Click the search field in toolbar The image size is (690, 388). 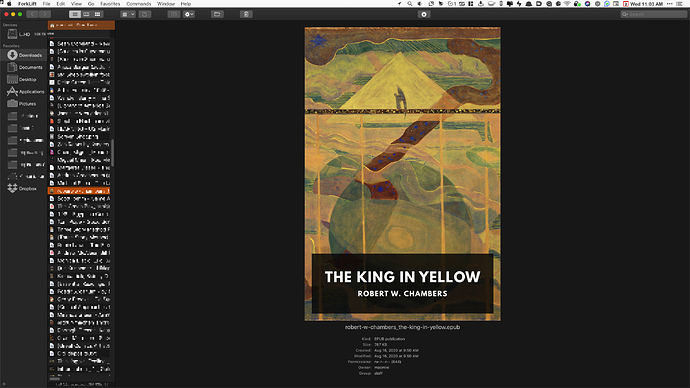point(653,14)
